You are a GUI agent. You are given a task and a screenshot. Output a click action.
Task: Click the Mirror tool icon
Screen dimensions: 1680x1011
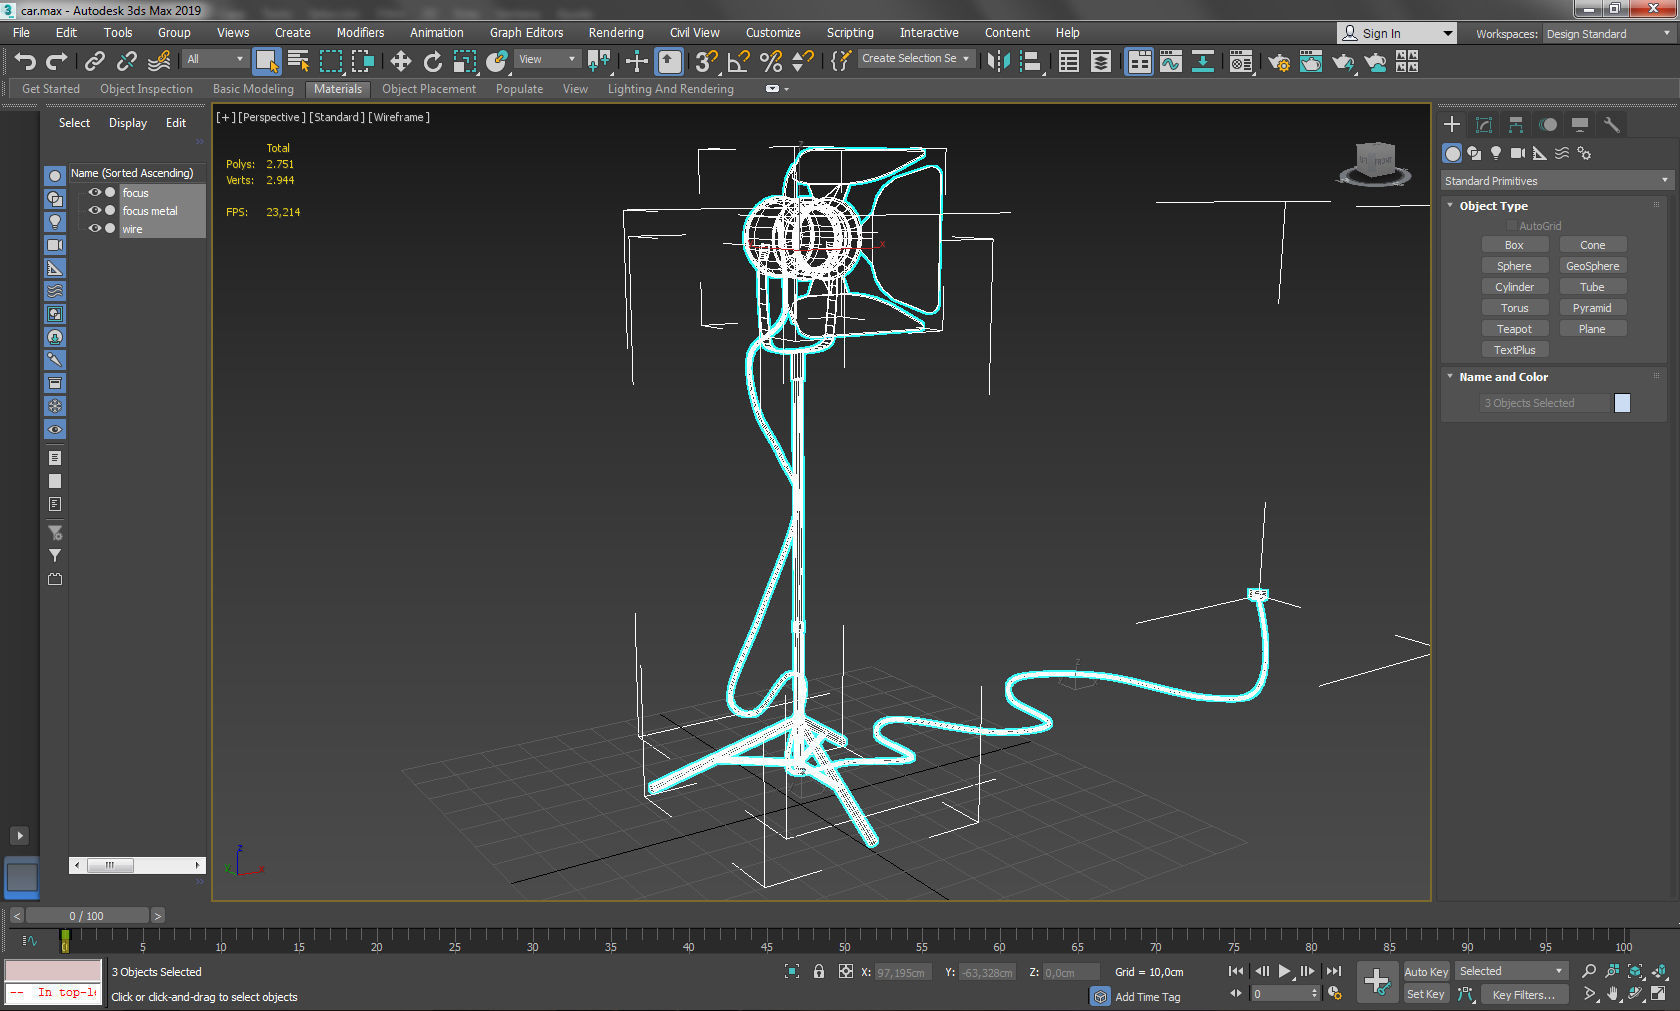(998, 62)
